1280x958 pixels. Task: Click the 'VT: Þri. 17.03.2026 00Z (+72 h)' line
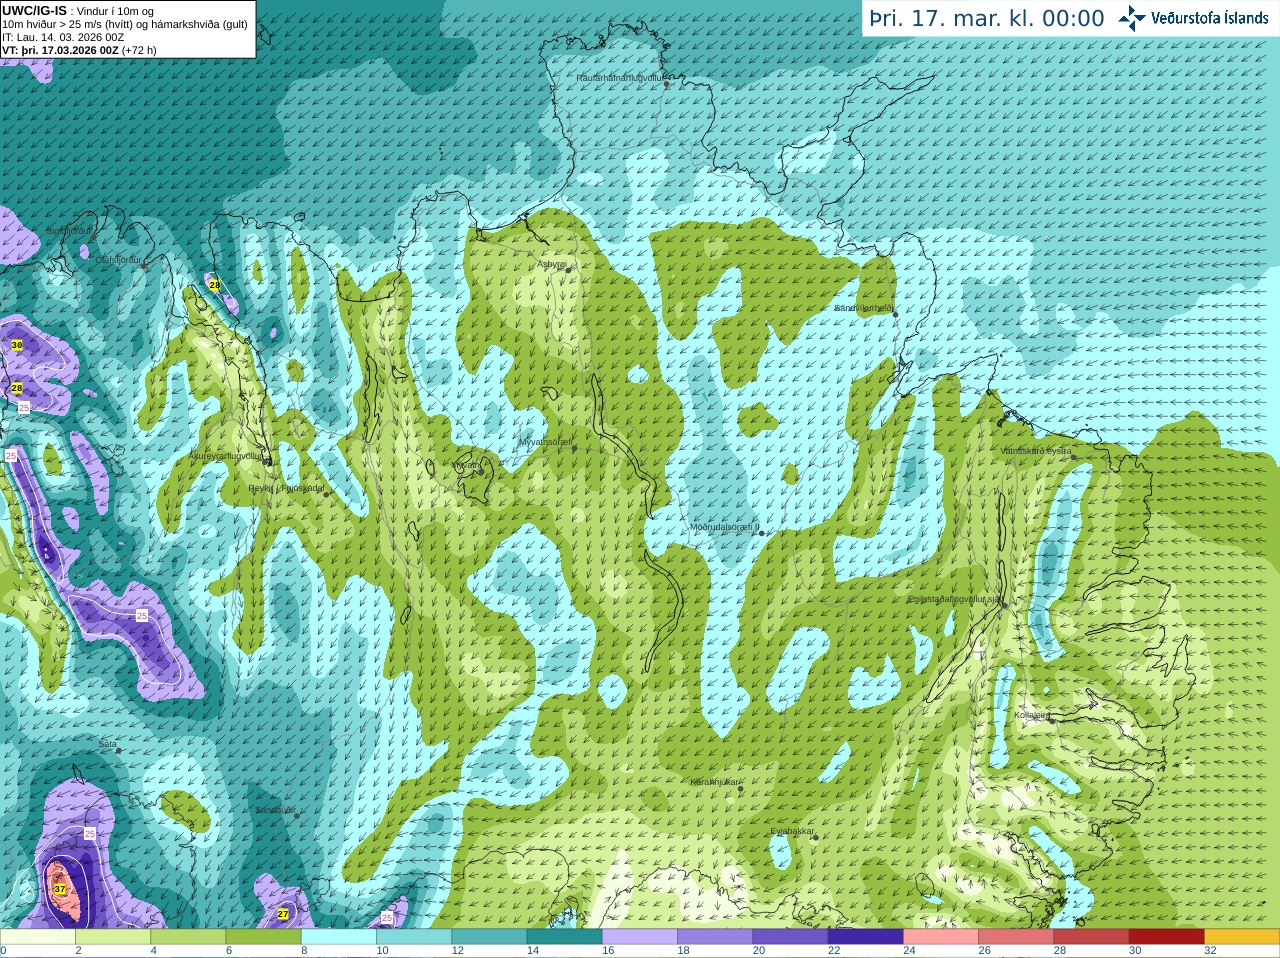pos(79,50)
